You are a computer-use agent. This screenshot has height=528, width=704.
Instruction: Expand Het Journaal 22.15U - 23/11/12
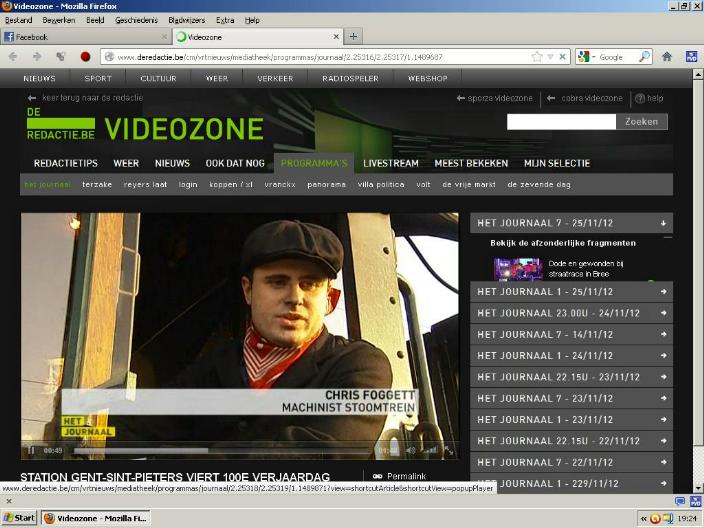click(x=571, y=377)
